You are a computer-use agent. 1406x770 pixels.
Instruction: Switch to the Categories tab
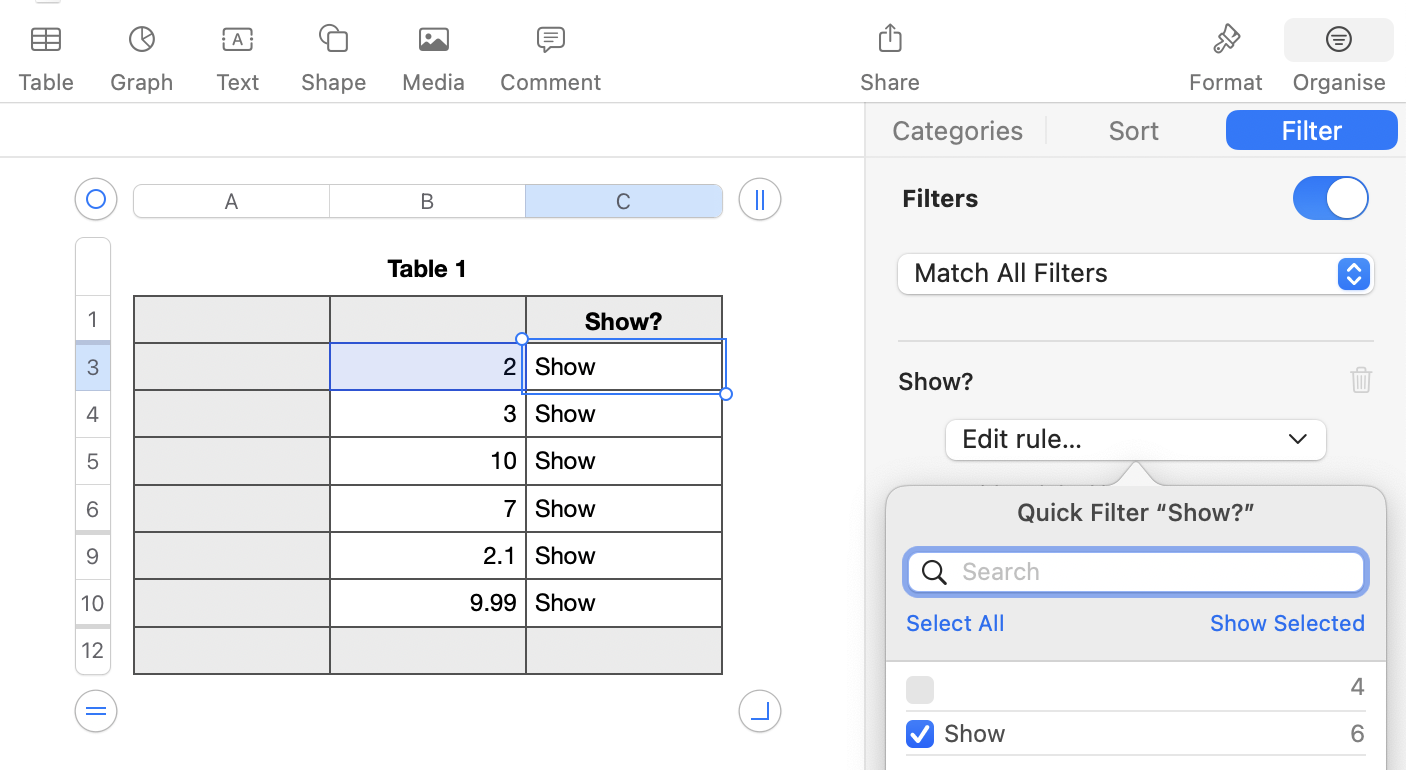(x=957, y=131)
